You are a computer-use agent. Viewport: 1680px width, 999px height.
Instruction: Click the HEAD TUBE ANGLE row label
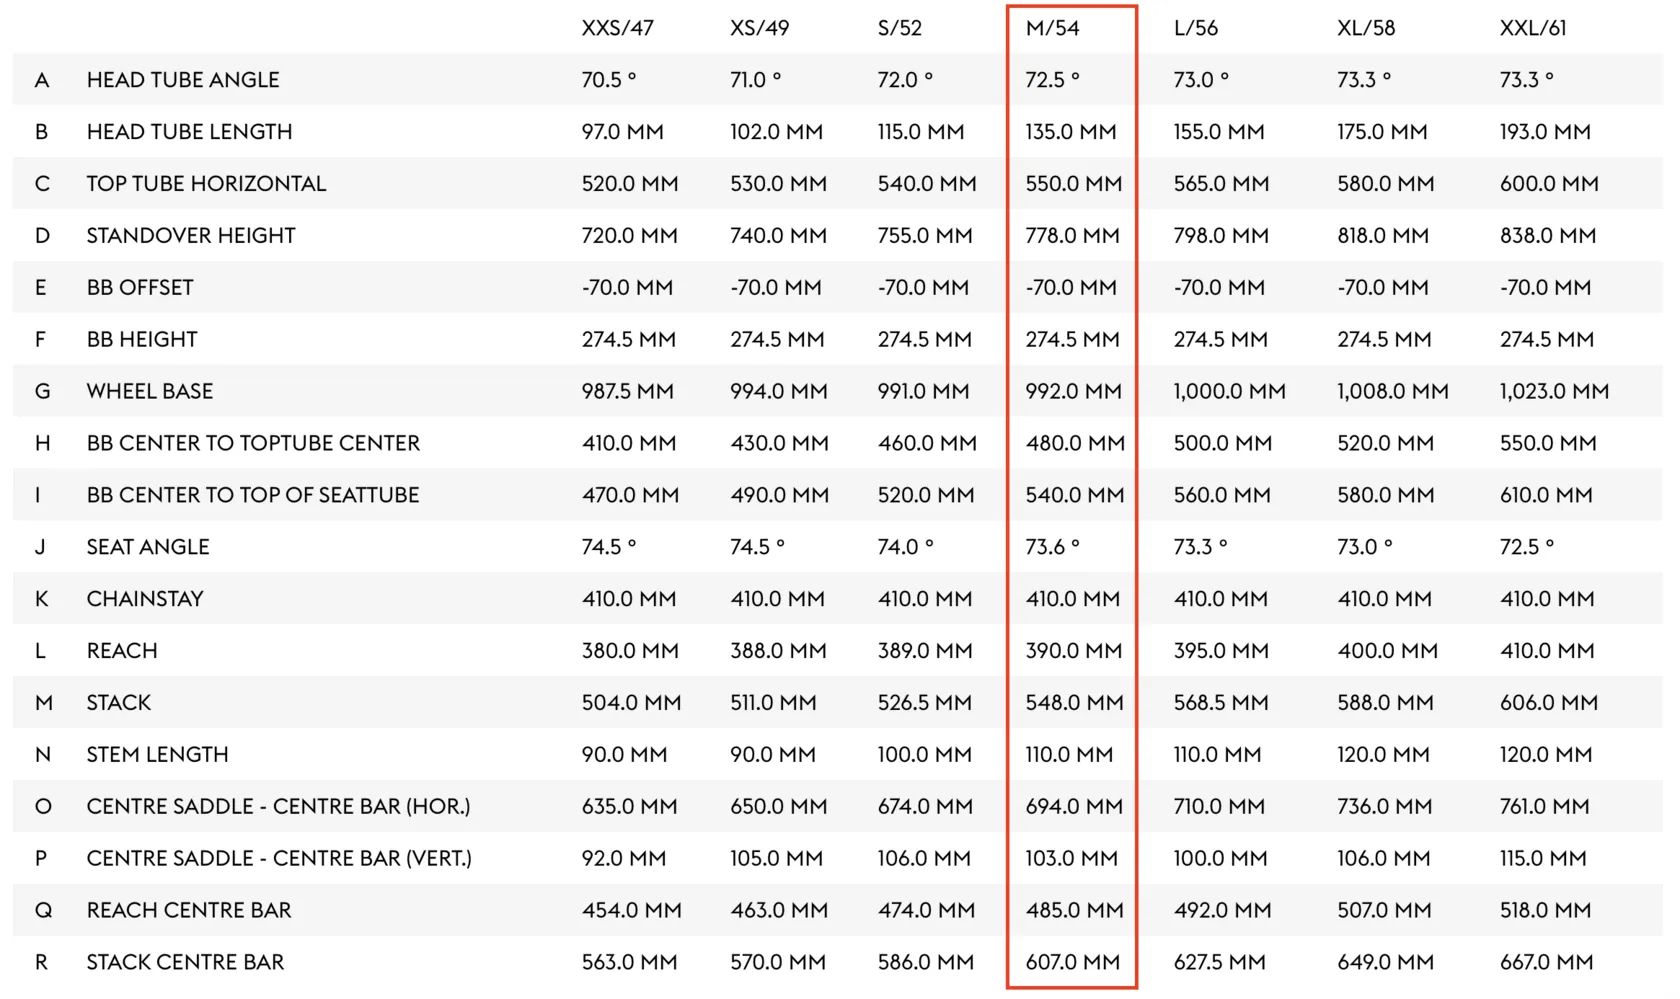[x=183, y=80]
